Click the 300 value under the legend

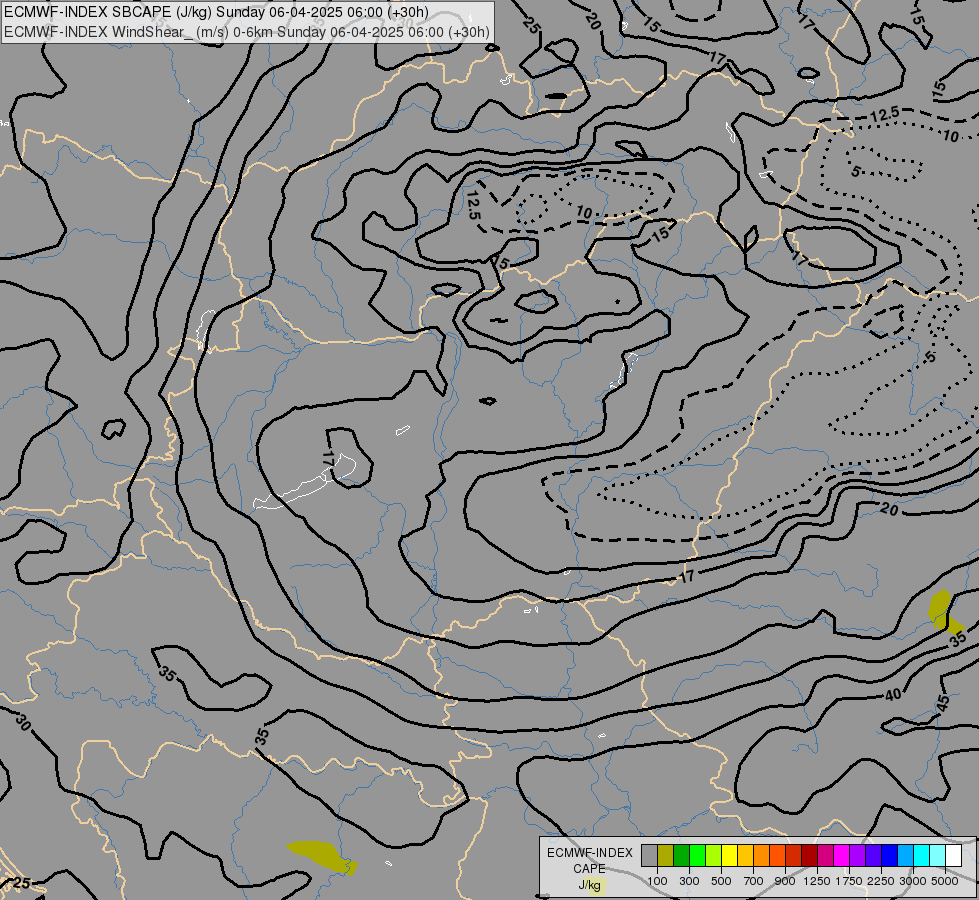click(x=689, y=881)
